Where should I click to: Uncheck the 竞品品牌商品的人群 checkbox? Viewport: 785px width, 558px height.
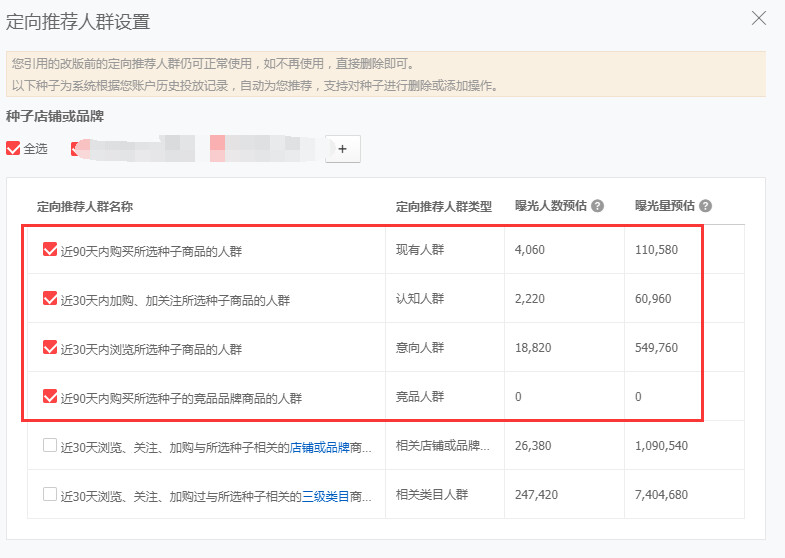[50, 396]
